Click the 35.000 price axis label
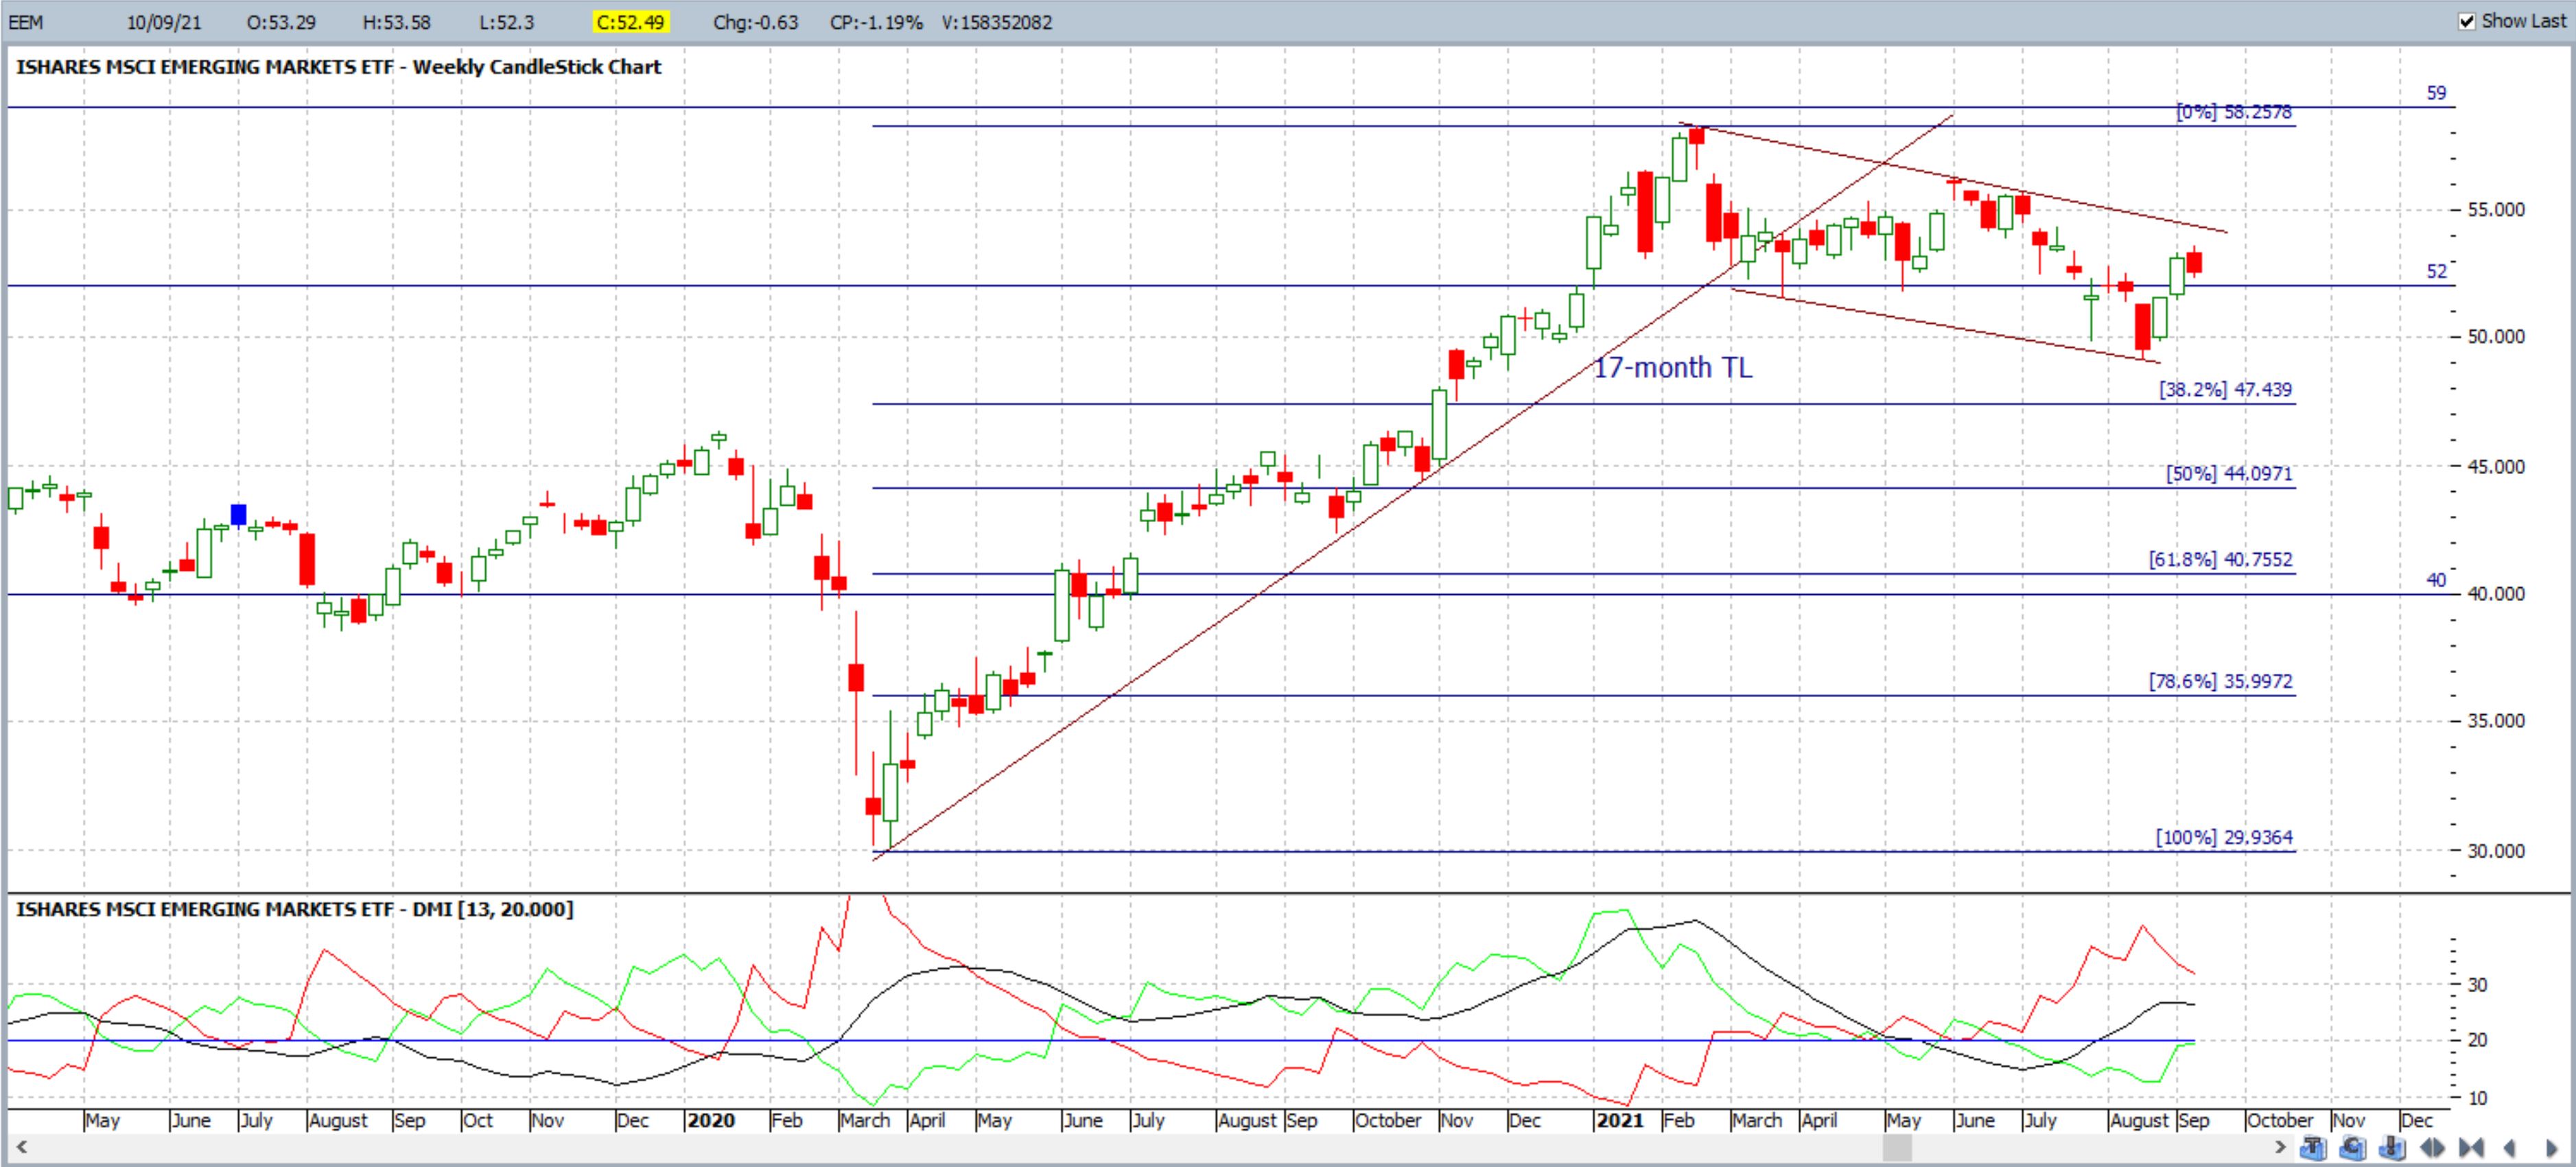This screenshot has height=1167, width=2576. click(x=2496, y=721)
